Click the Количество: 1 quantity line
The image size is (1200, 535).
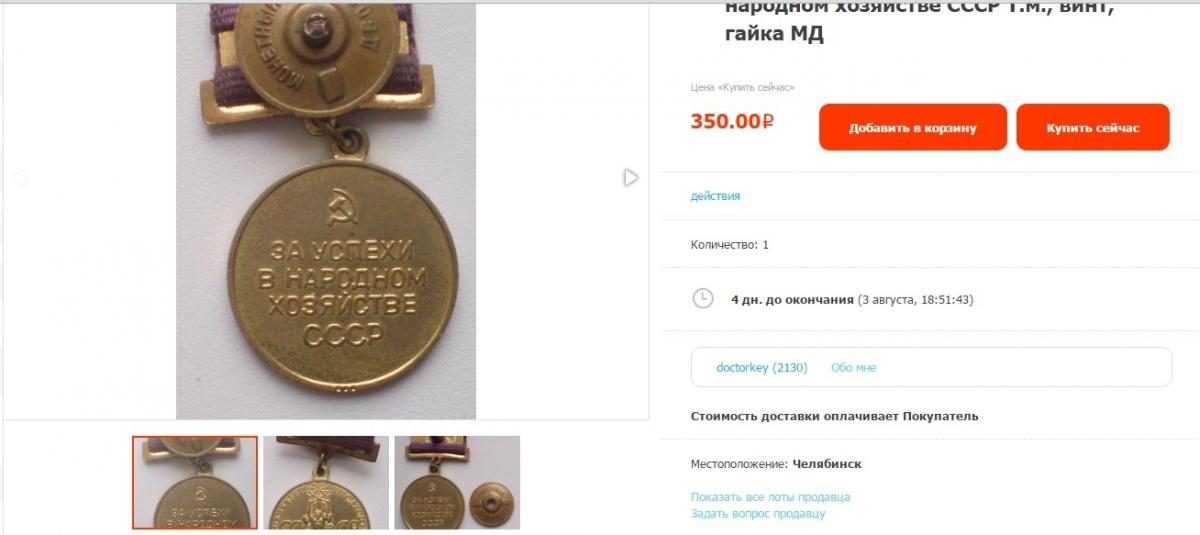(730, 244)
